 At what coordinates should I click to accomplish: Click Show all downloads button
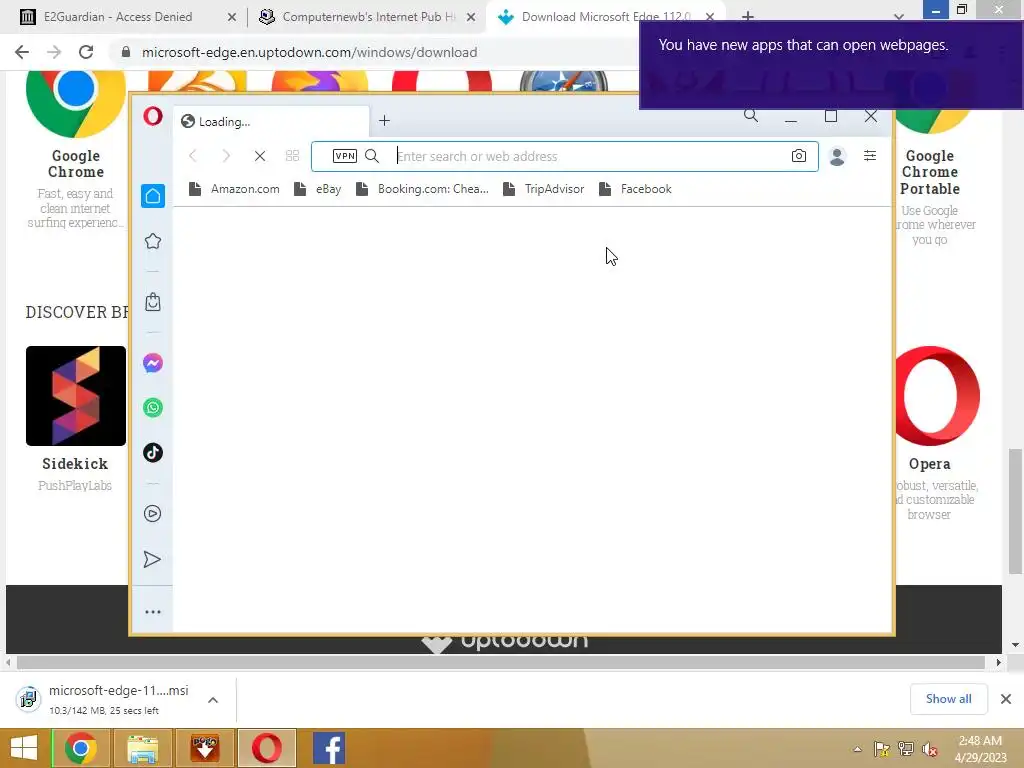(948, 699)
